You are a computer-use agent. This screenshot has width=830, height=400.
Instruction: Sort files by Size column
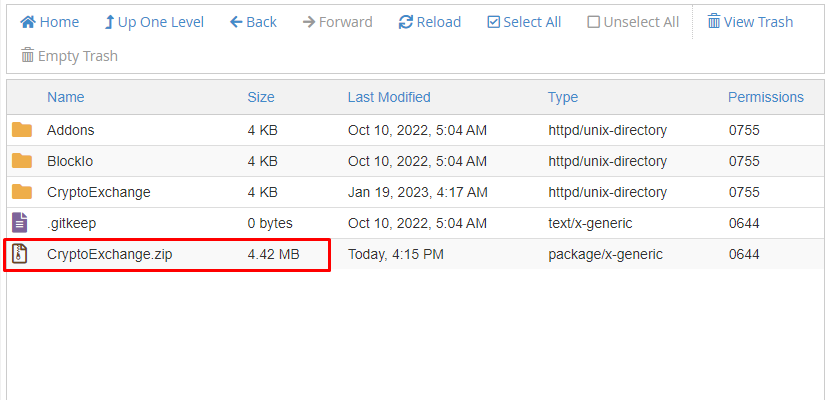pyautogui.click(x=261, y=97)
